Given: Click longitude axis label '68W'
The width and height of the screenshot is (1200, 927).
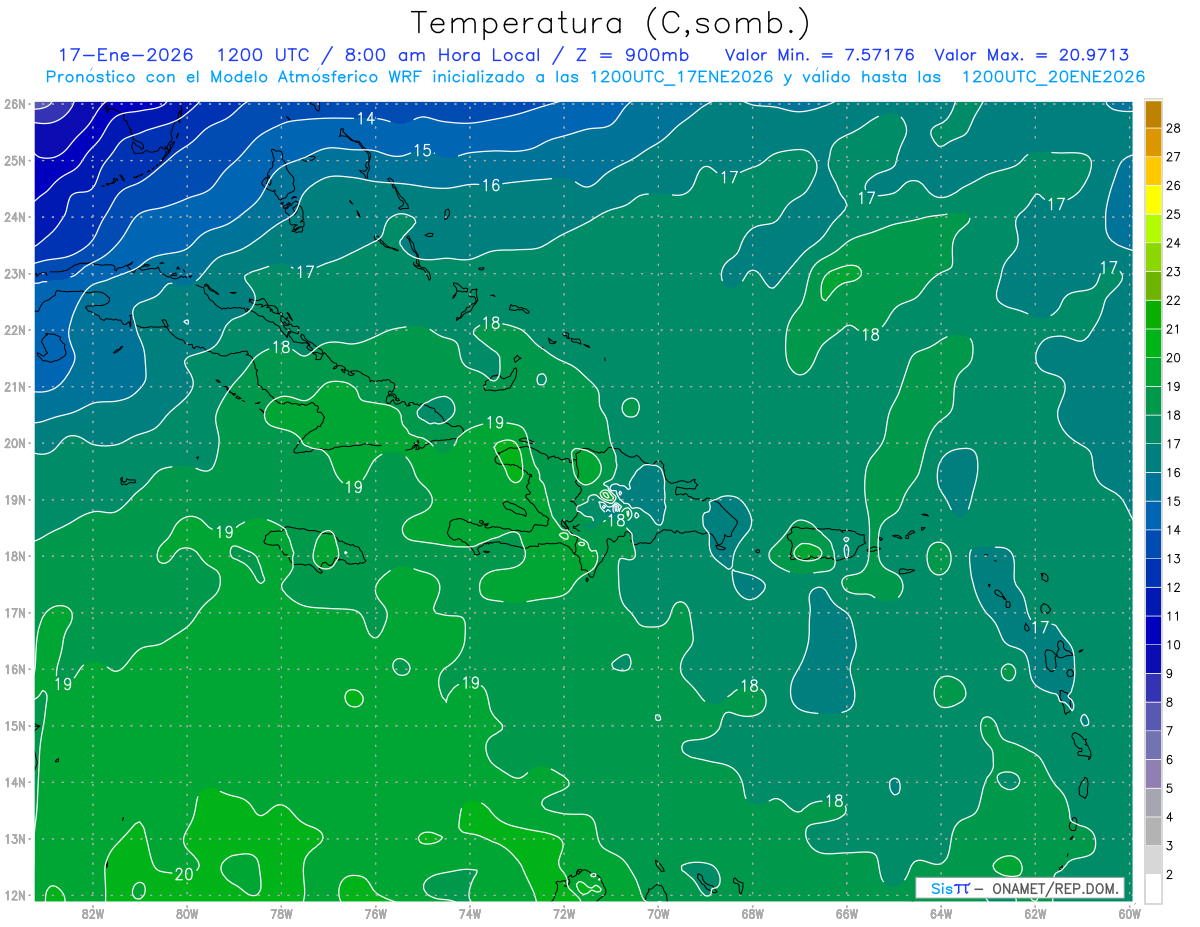Looking at the screenshot, I should point(752,913).
